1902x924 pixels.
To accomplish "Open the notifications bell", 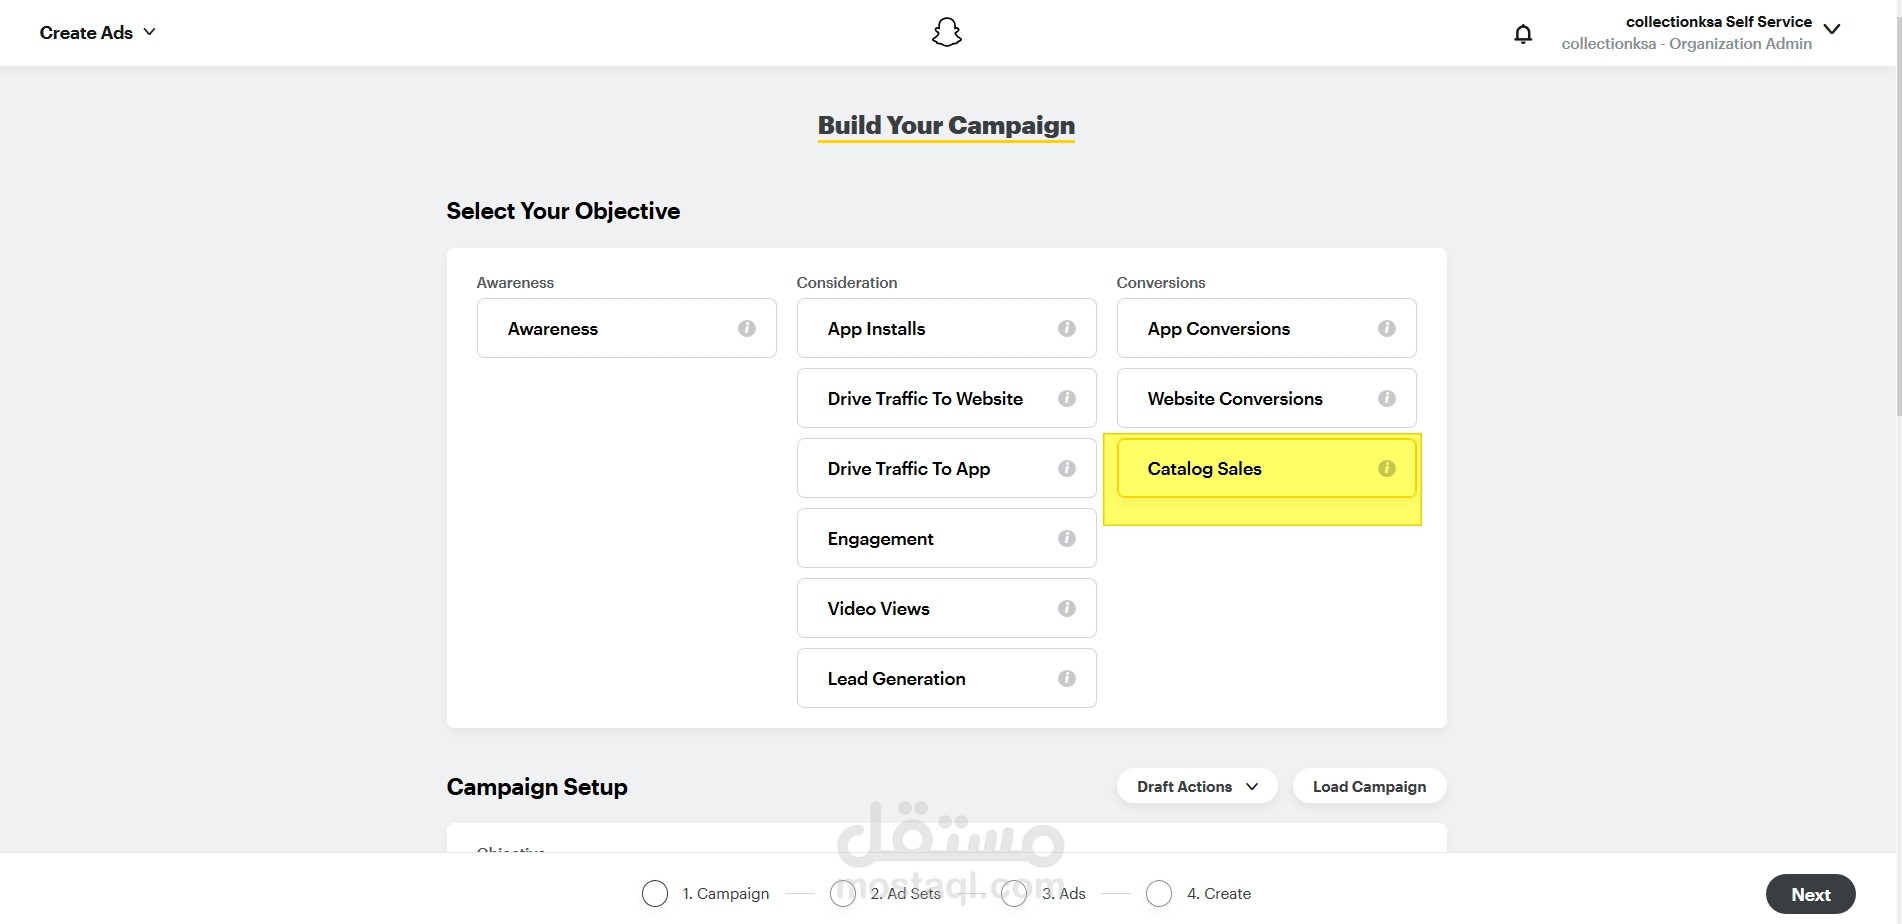I will 1522,34.
